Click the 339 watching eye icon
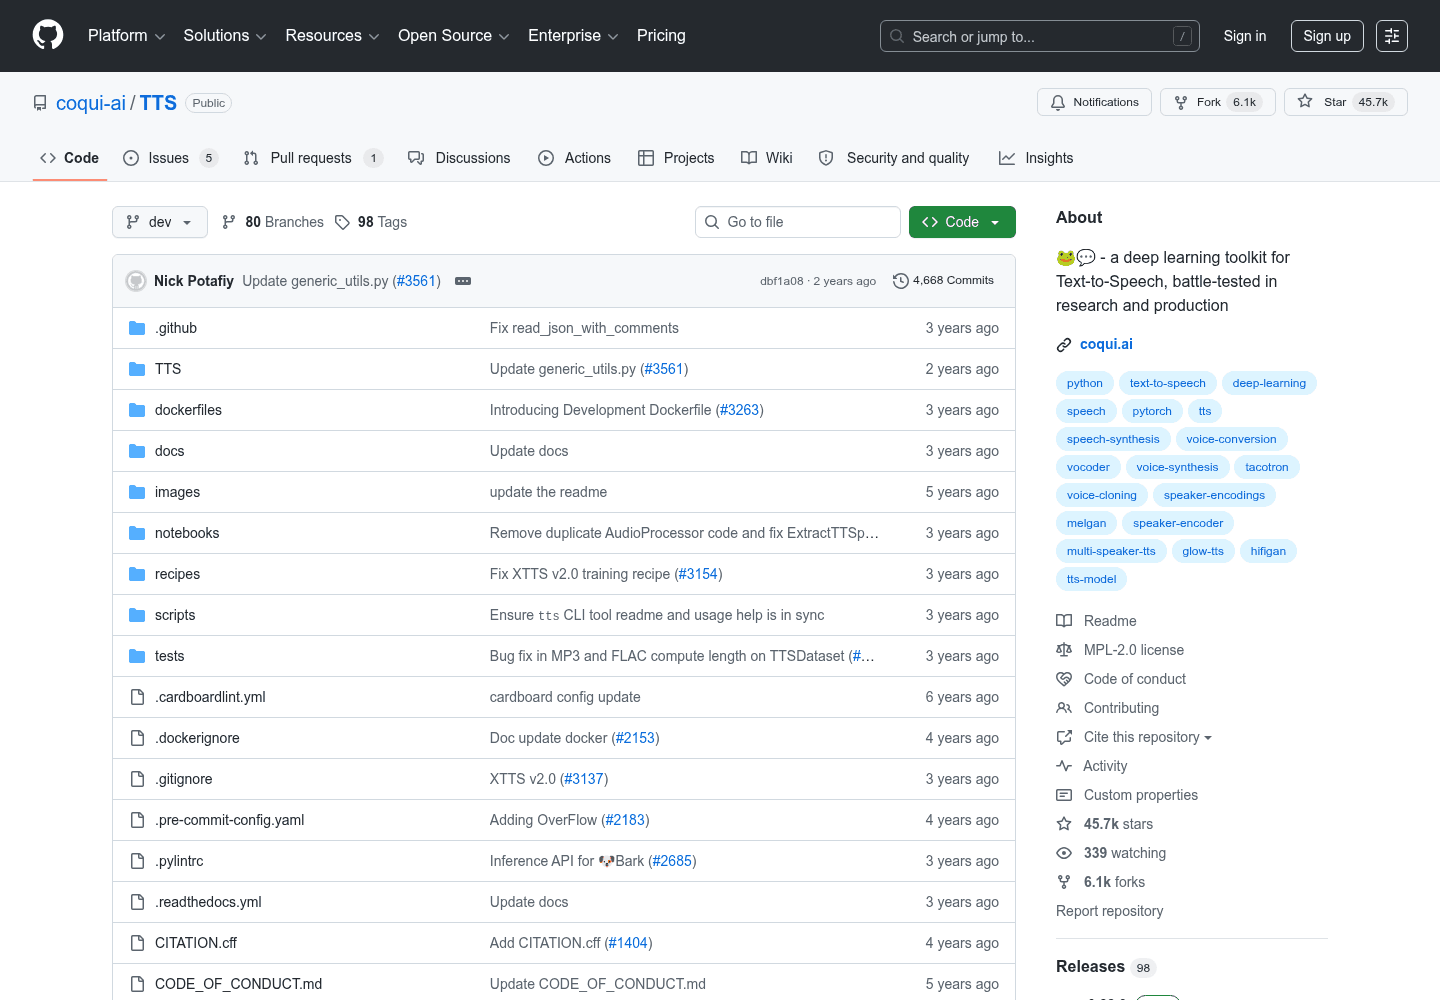This screenshot has width=1440, height=1000. tap(1064, 853)
